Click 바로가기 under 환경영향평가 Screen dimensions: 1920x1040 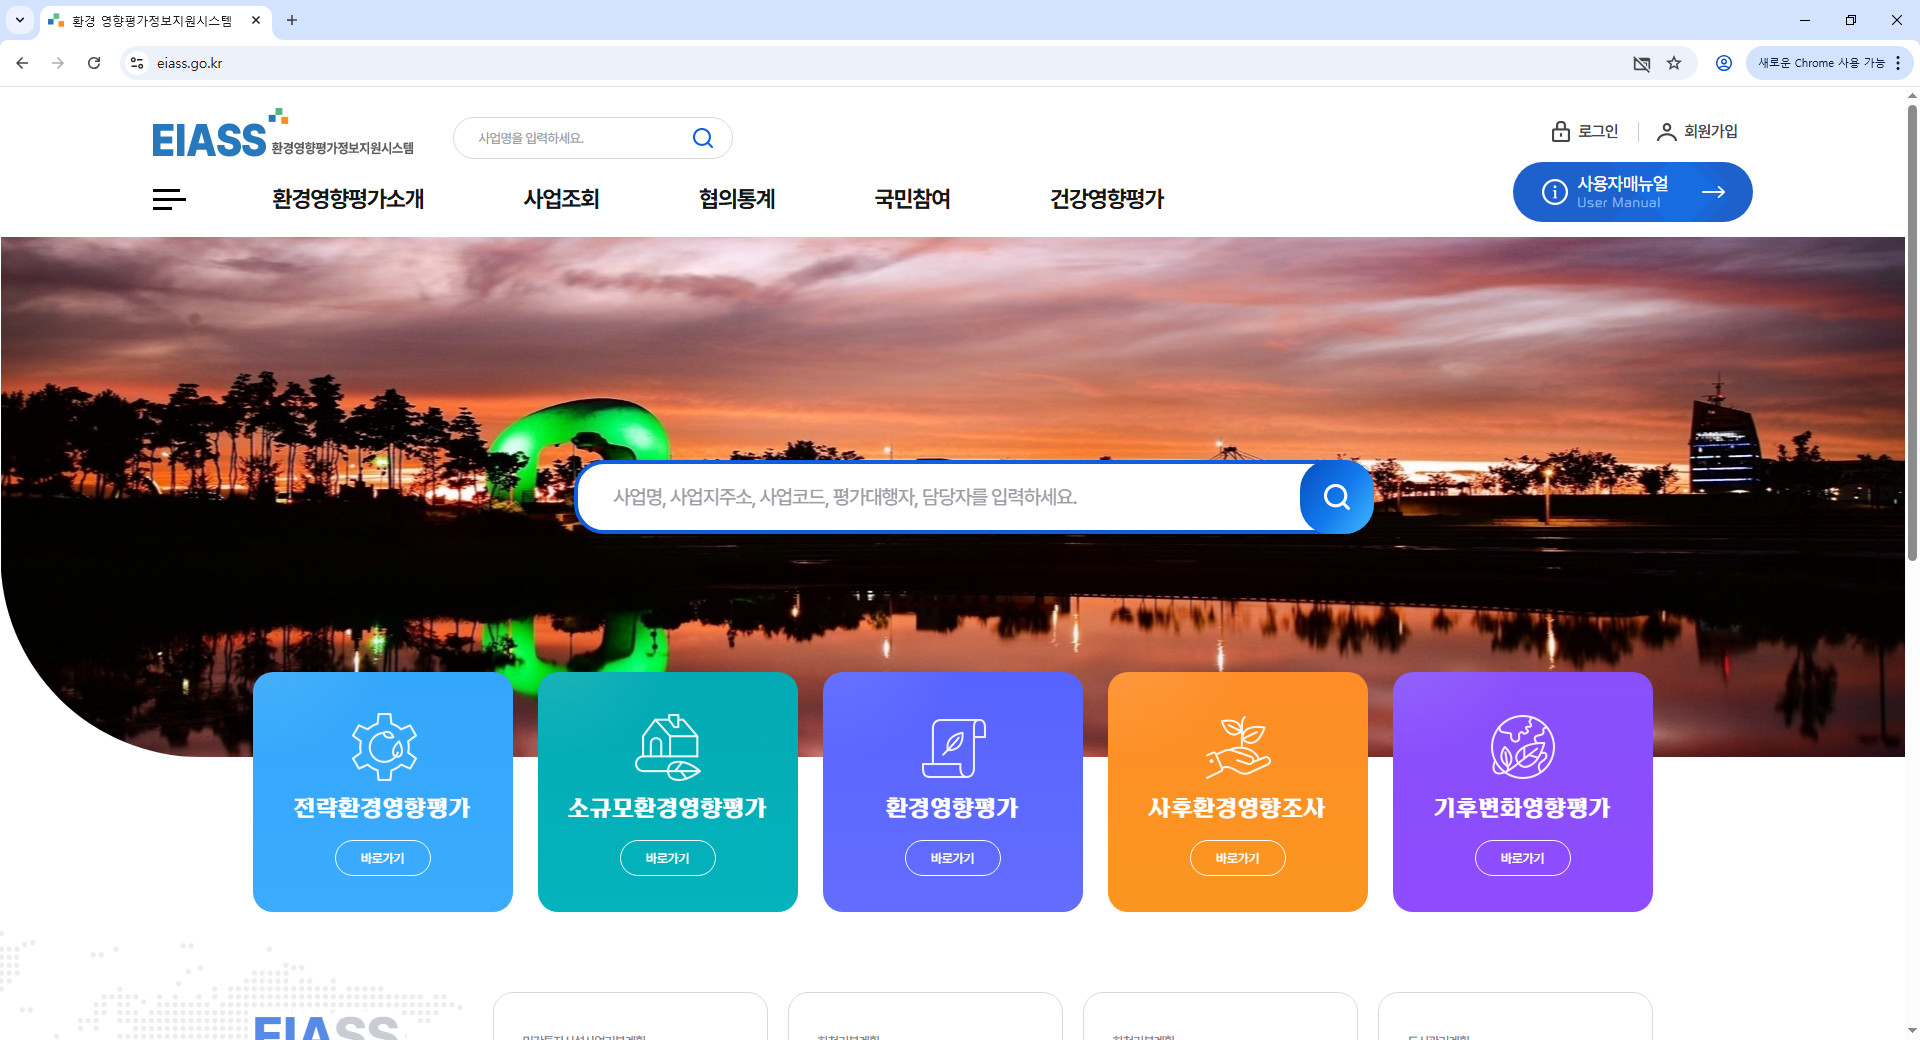(x=953, y=858)
